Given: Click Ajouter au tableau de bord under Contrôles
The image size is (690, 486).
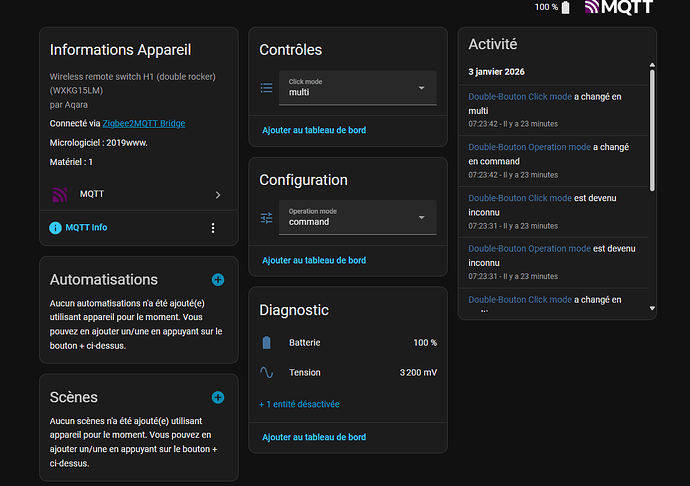Looking at the screenshot, I should (x=314, y=130).
